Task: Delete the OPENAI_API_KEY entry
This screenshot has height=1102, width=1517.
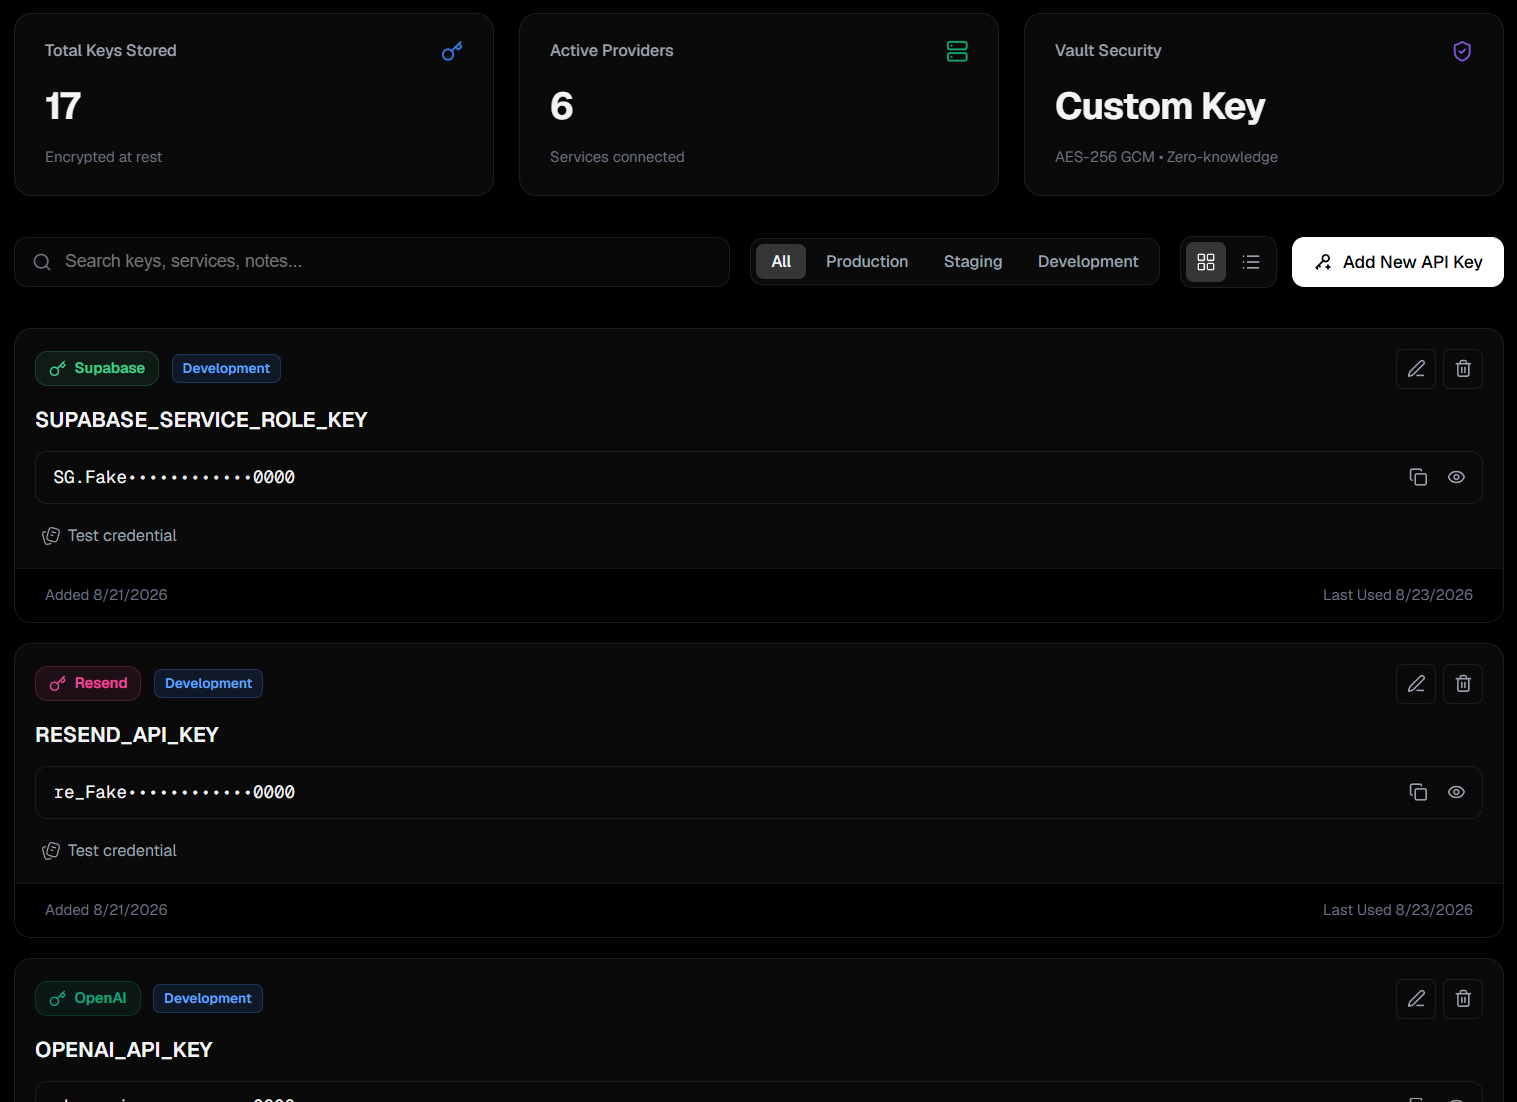Action: coord(1463,999)
